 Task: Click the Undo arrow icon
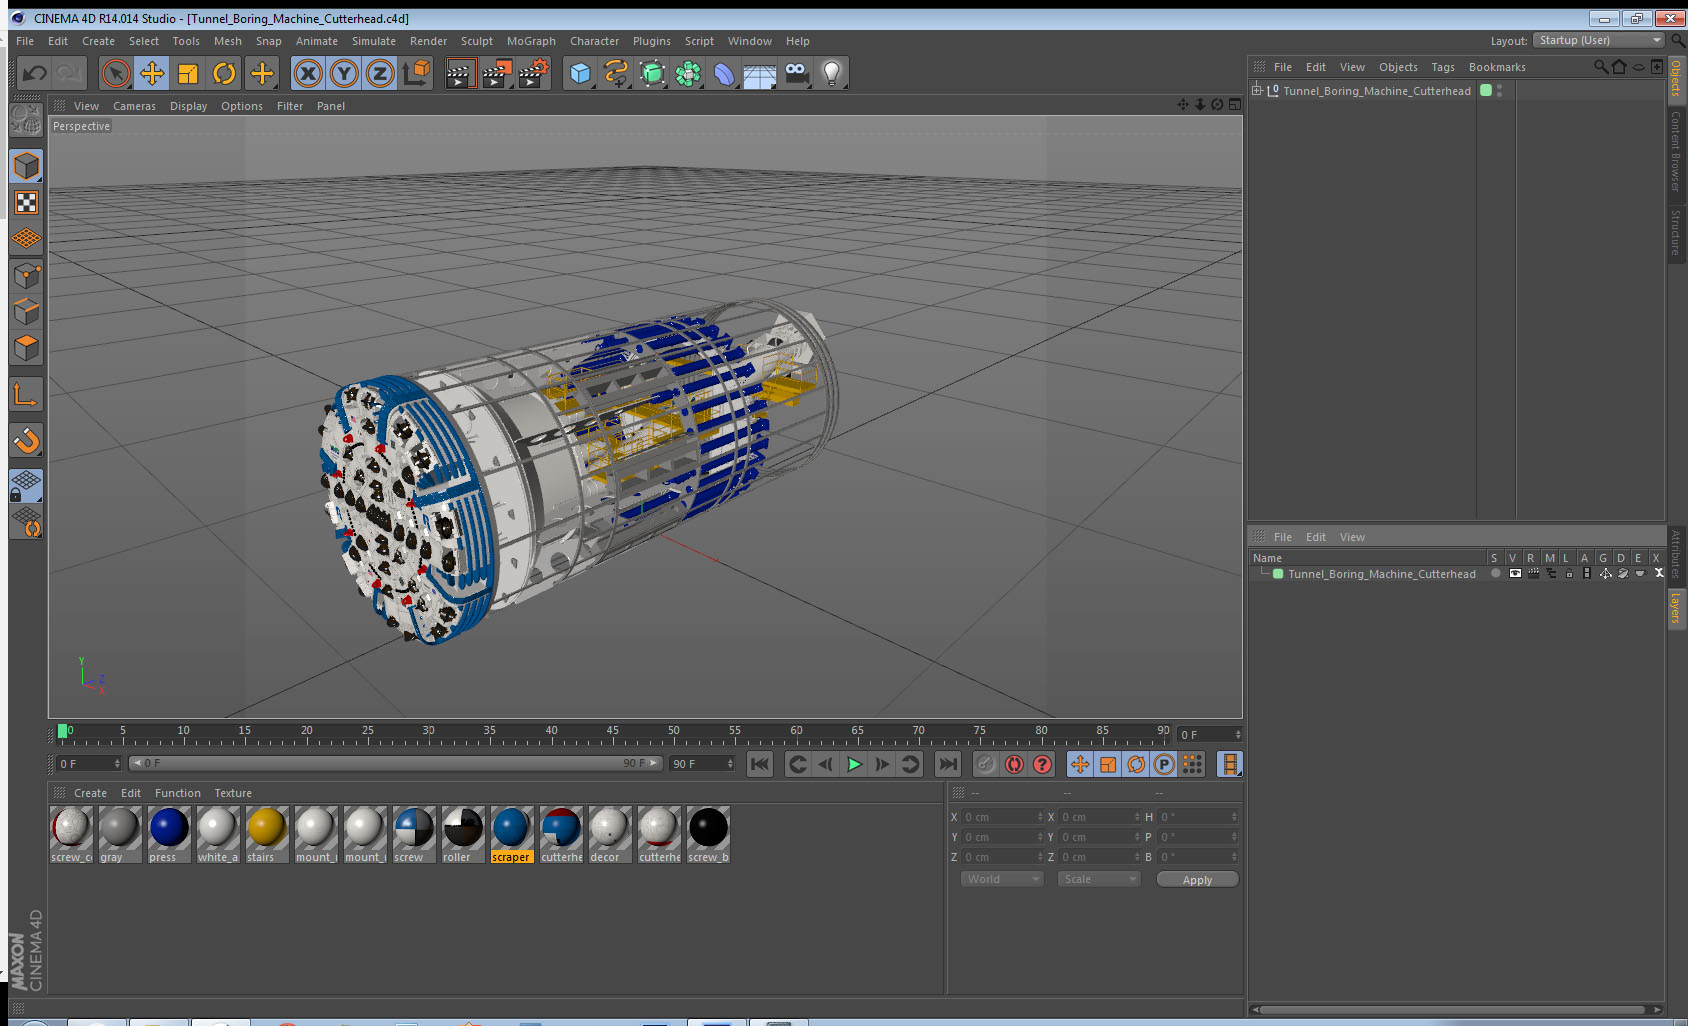pos(34,73)
